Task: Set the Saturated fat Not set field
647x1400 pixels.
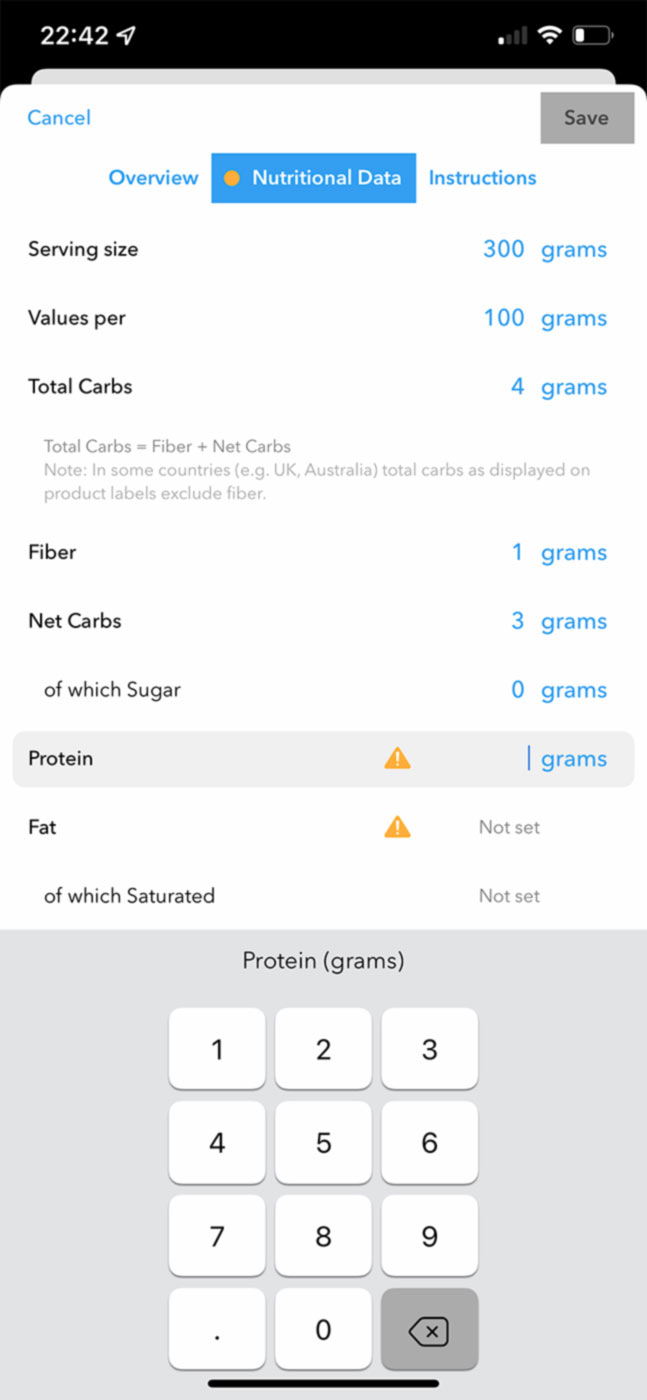Action: [509, 896]
